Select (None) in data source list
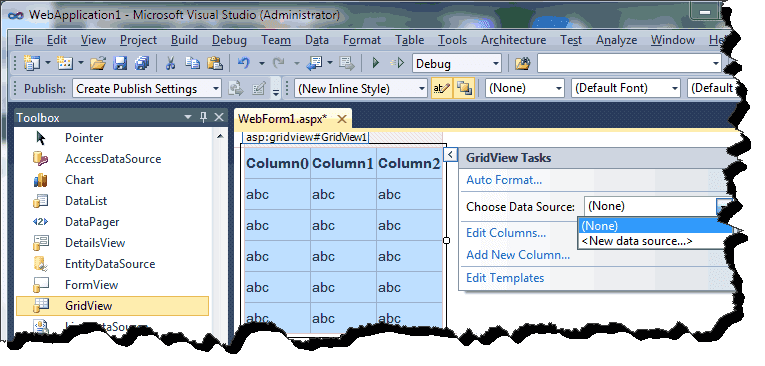Viewport: 765px width, 366px height. [x=655, y=226]
